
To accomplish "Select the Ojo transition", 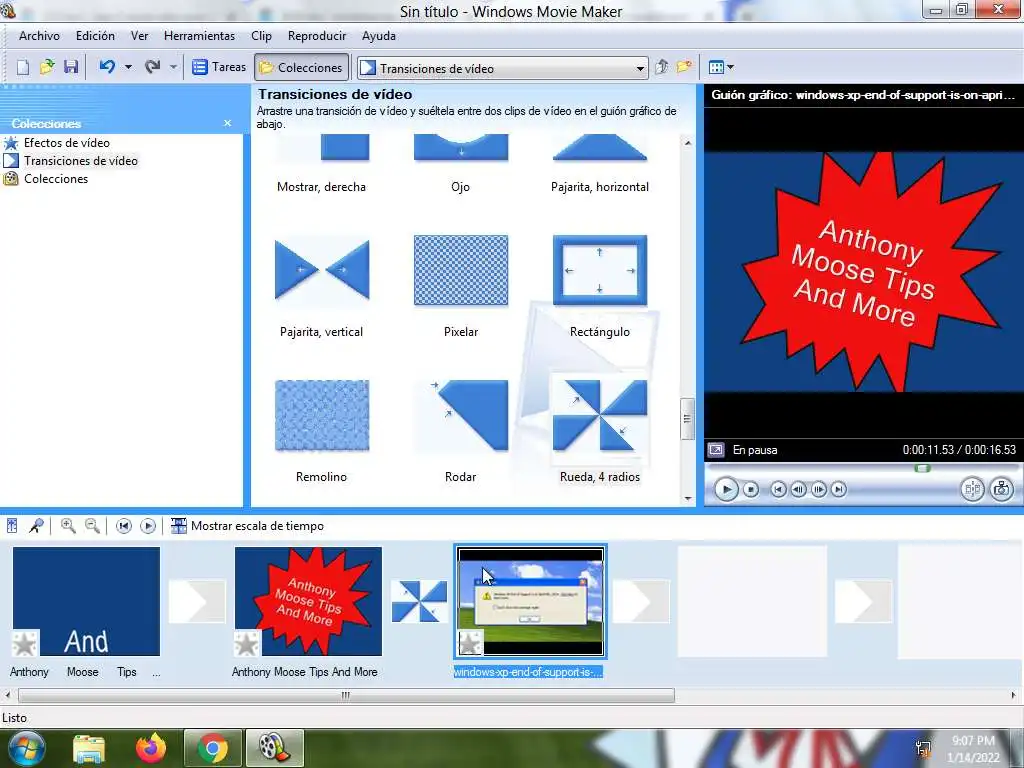I will point(460,163).
